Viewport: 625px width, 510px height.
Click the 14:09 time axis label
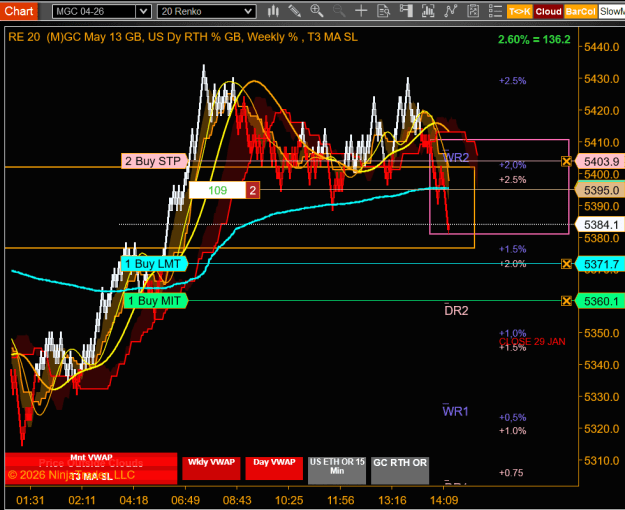tap(444, 500)
